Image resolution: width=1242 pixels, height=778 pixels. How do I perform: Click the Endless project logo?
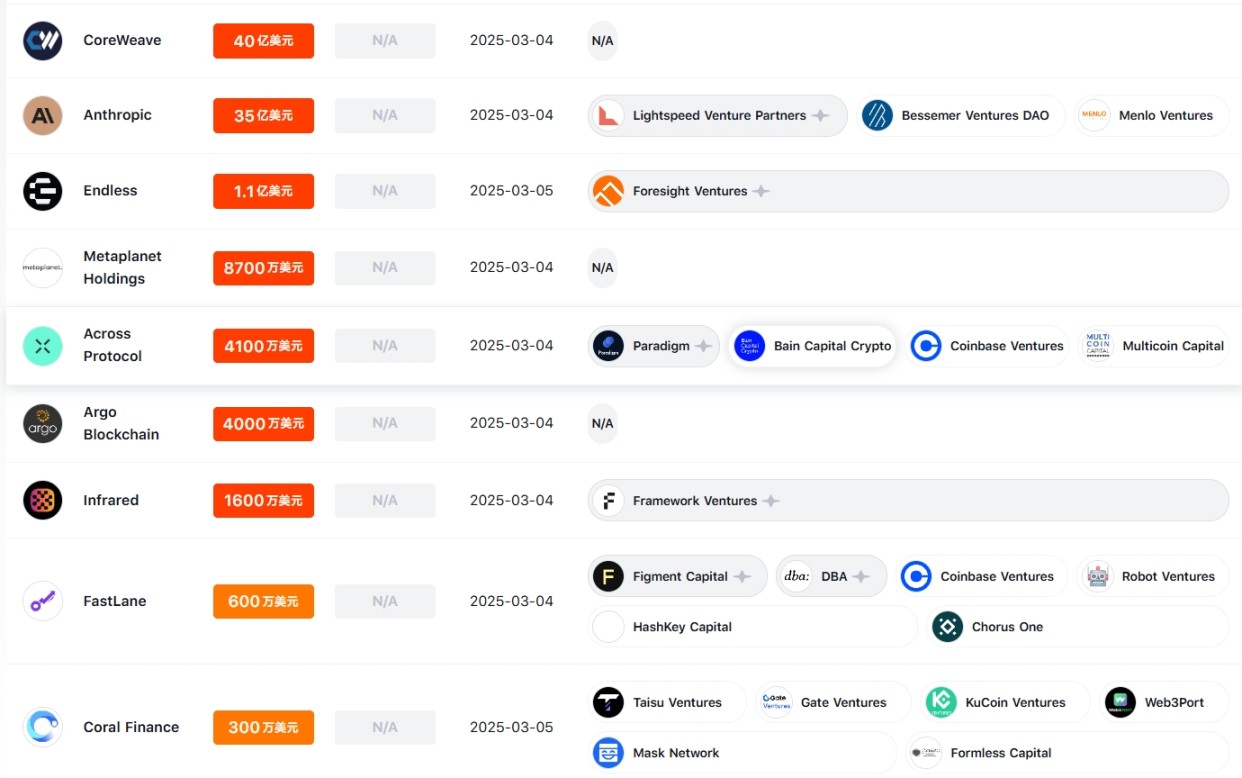tap(43, 191)
